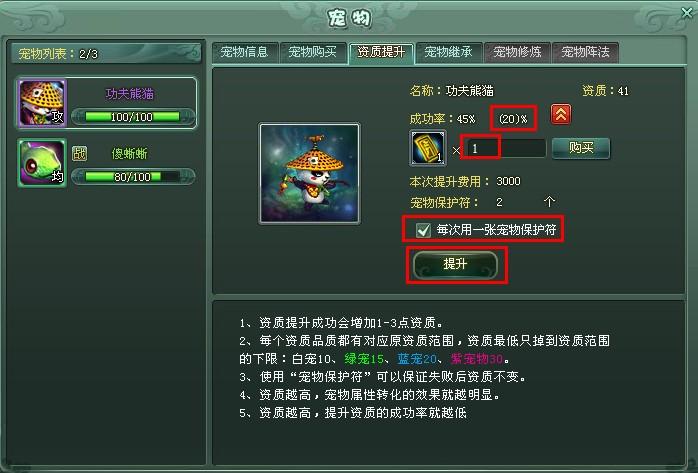
Task: Click the 傻蜥蜥 80/100 health bar
Action: (133, 177)
